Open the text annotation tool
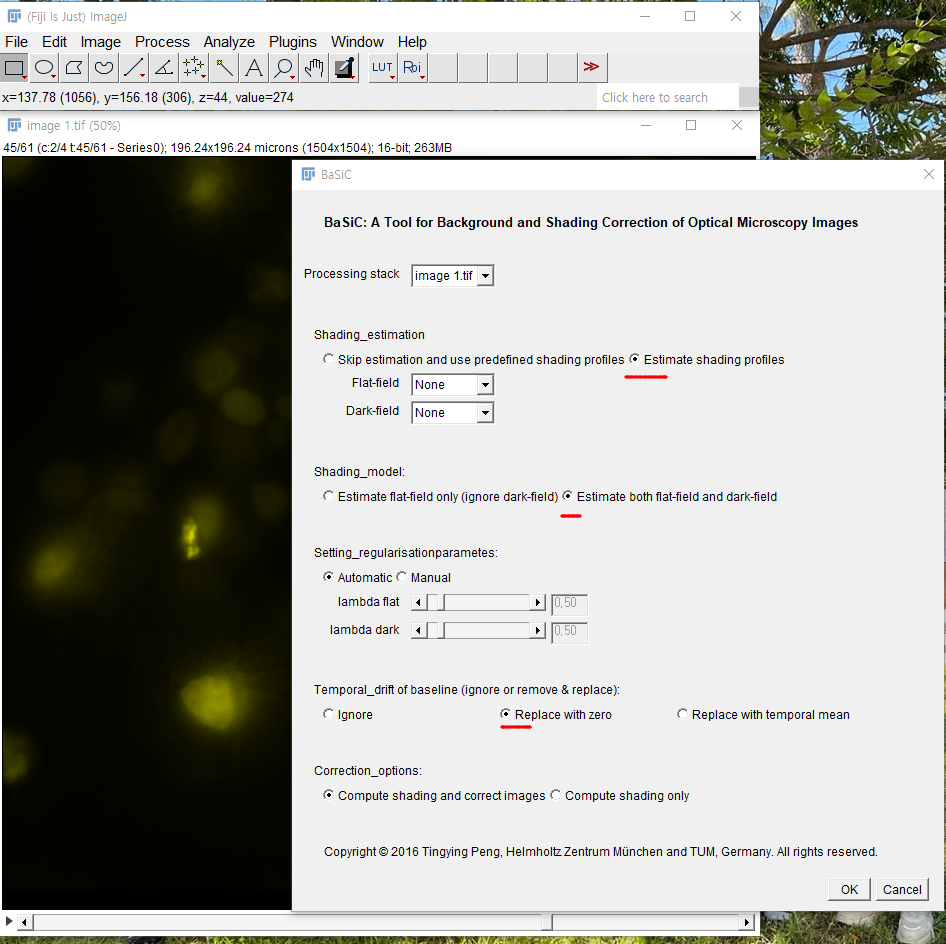 pos(254,67)
